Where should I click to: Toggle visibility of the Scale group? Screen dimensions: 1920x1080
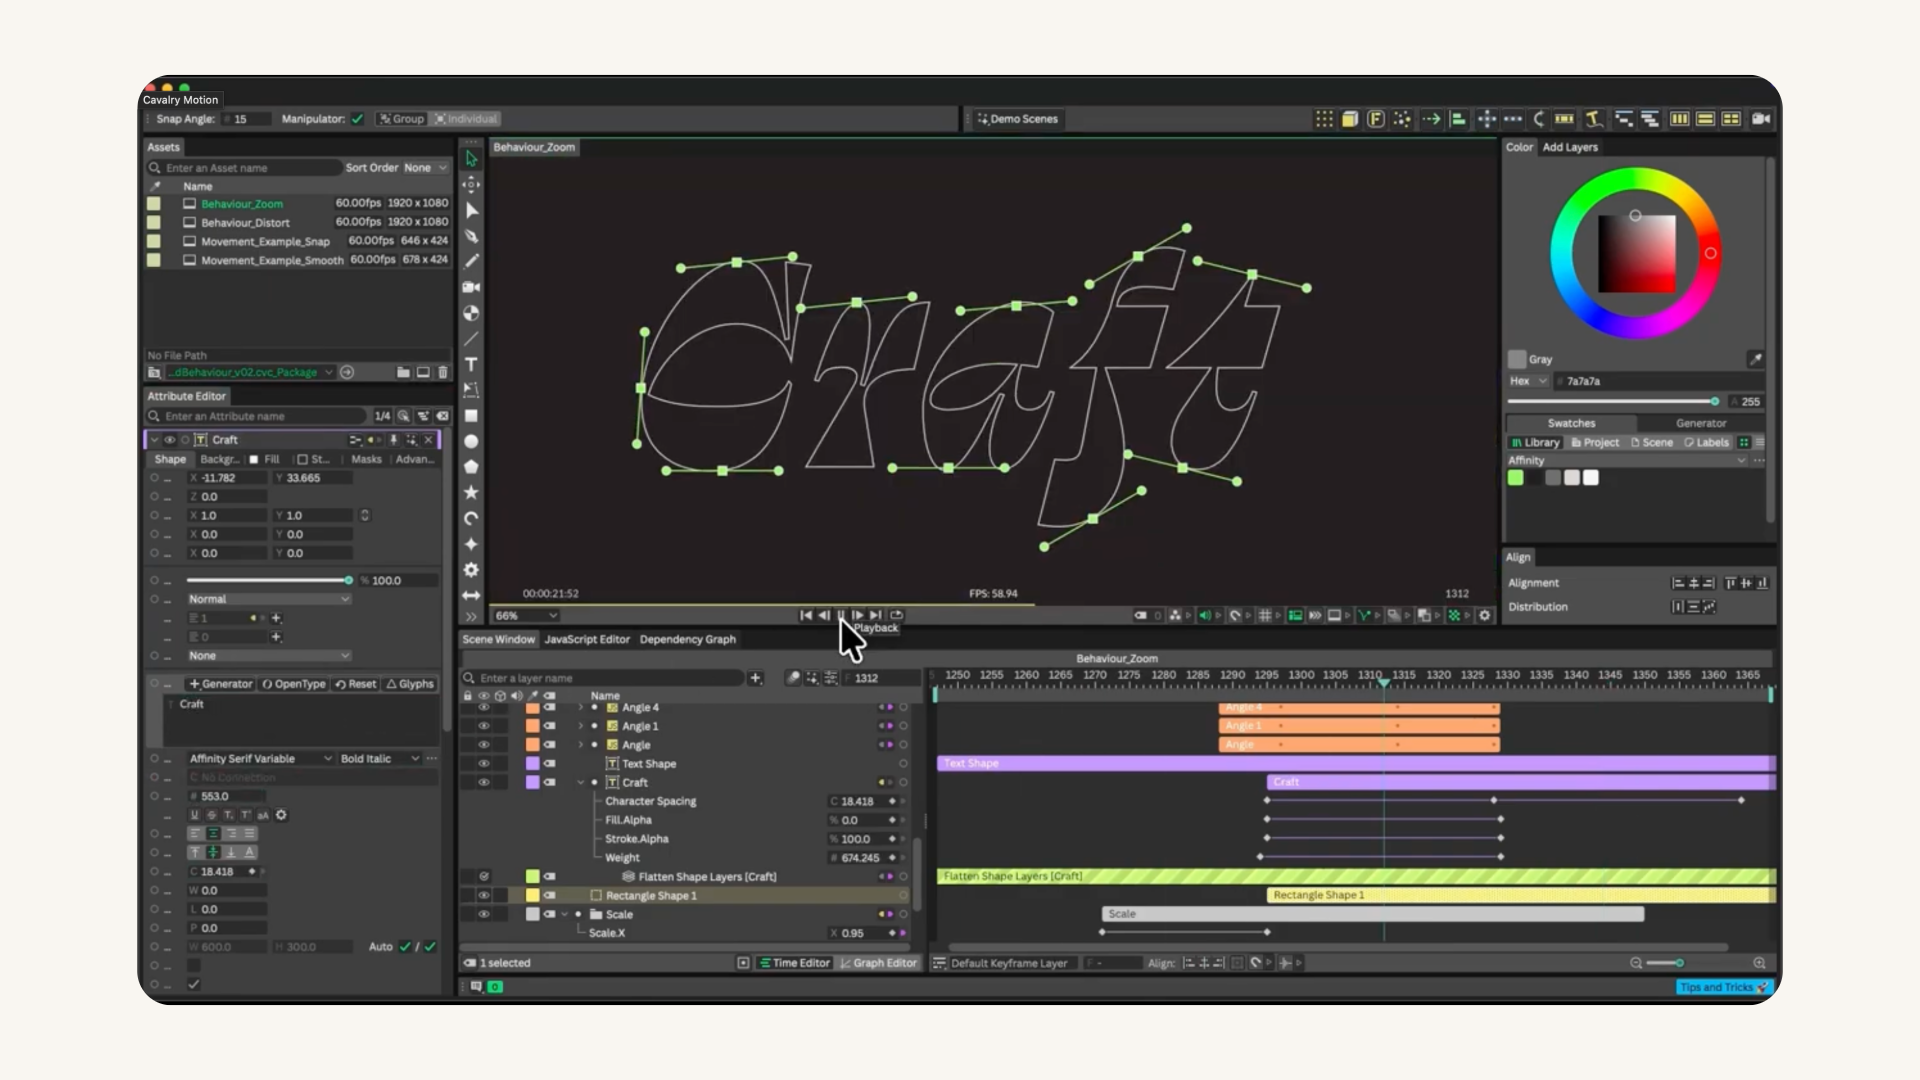pyautogui.click(x=484, y=915)
